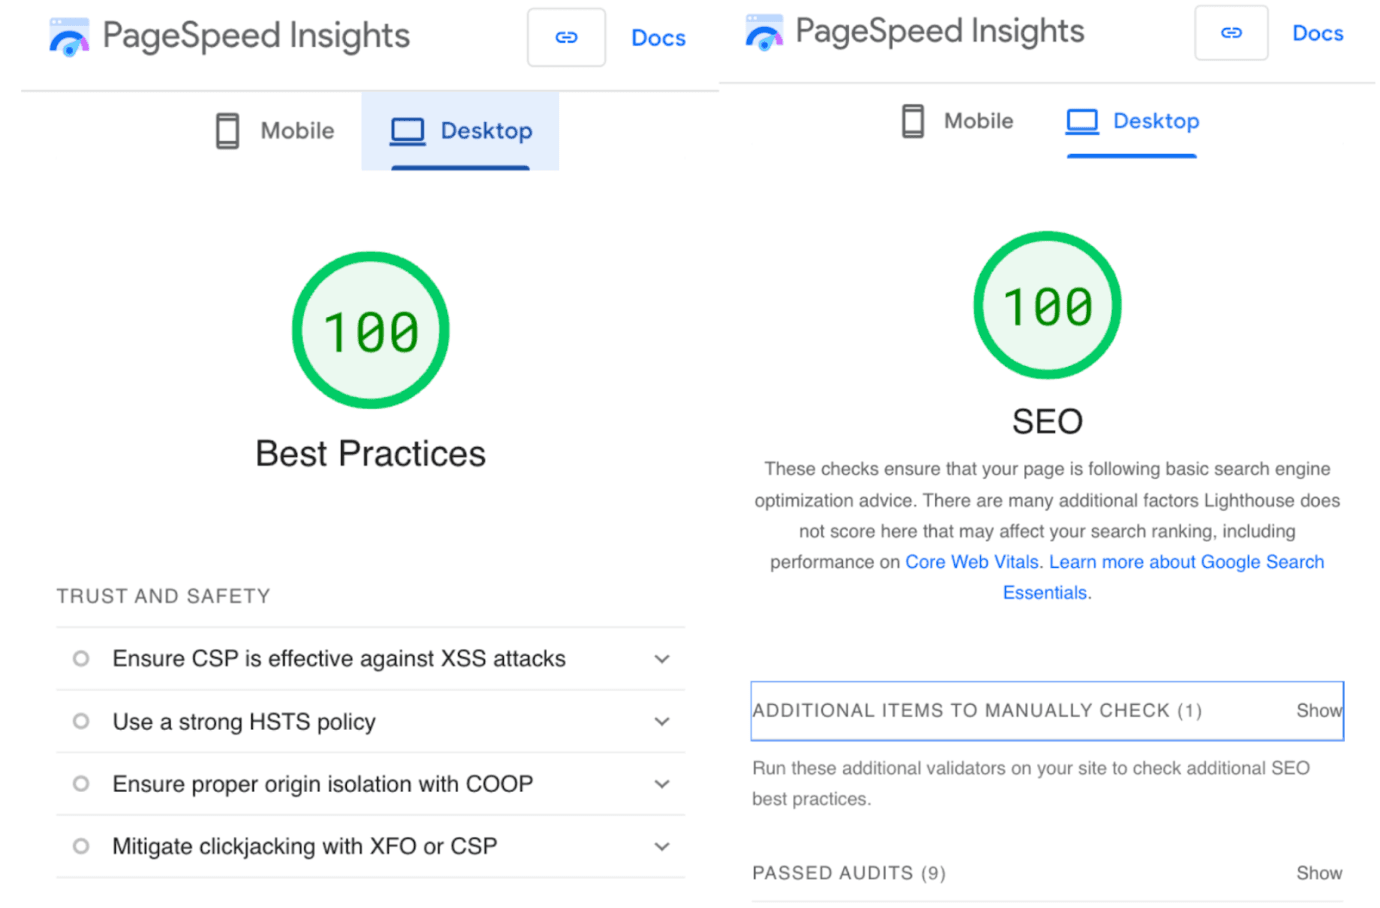Click the laptop icon in right panel

pos(1082,121)
